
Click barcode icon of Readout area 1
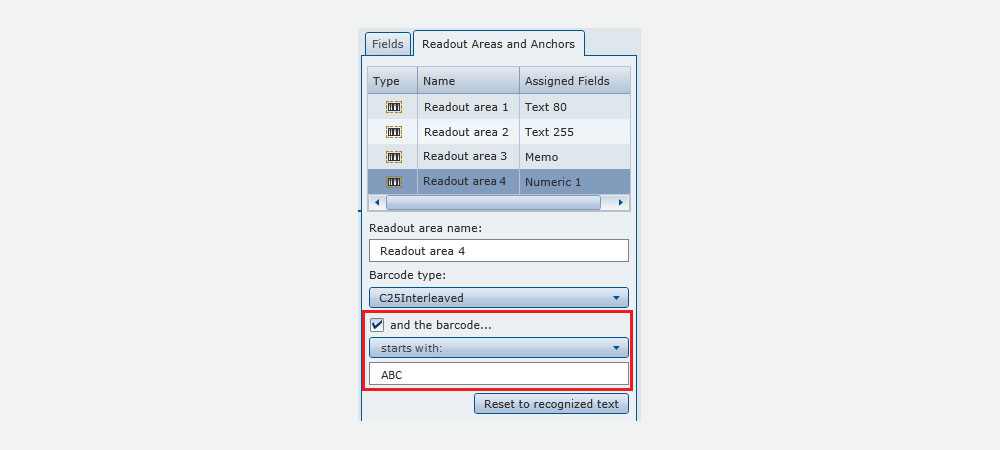(393, 107)
